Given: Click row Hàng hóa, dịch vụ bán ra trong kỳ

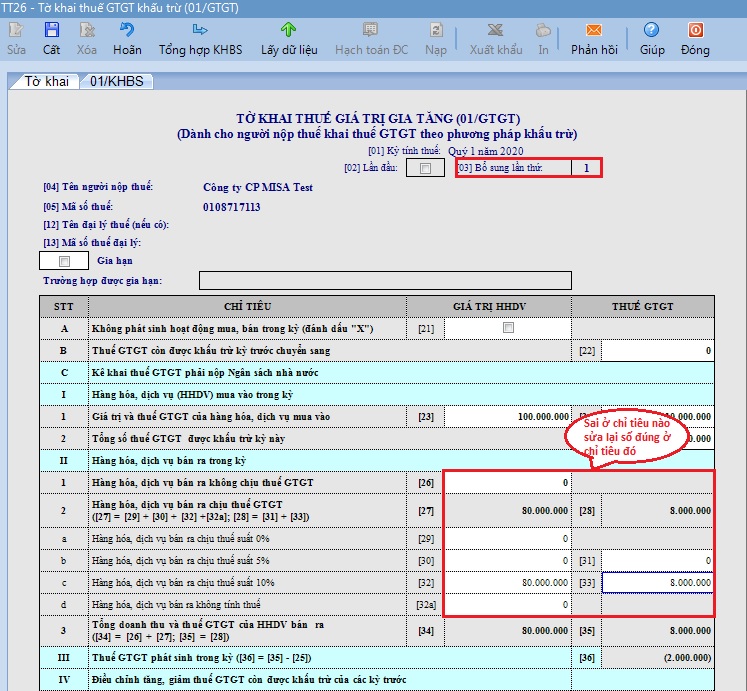Looking at the screenshot, I should click(x=377, y=461).
